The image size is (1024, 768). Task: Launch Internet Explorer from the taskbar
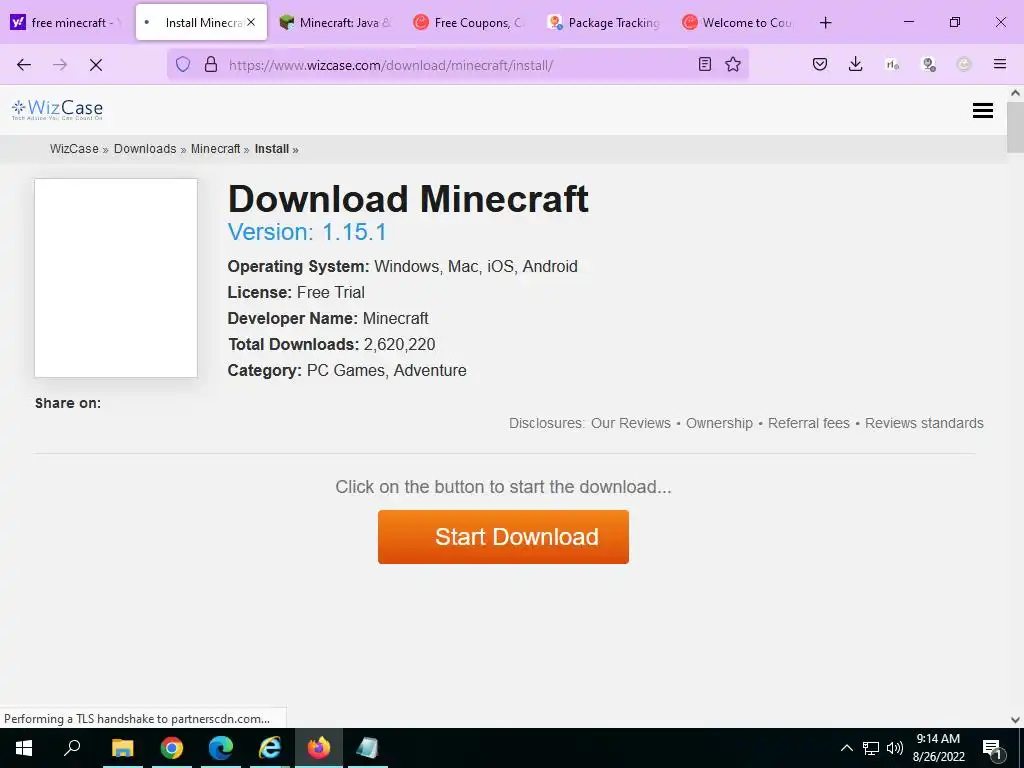click(x=270, y=748)
